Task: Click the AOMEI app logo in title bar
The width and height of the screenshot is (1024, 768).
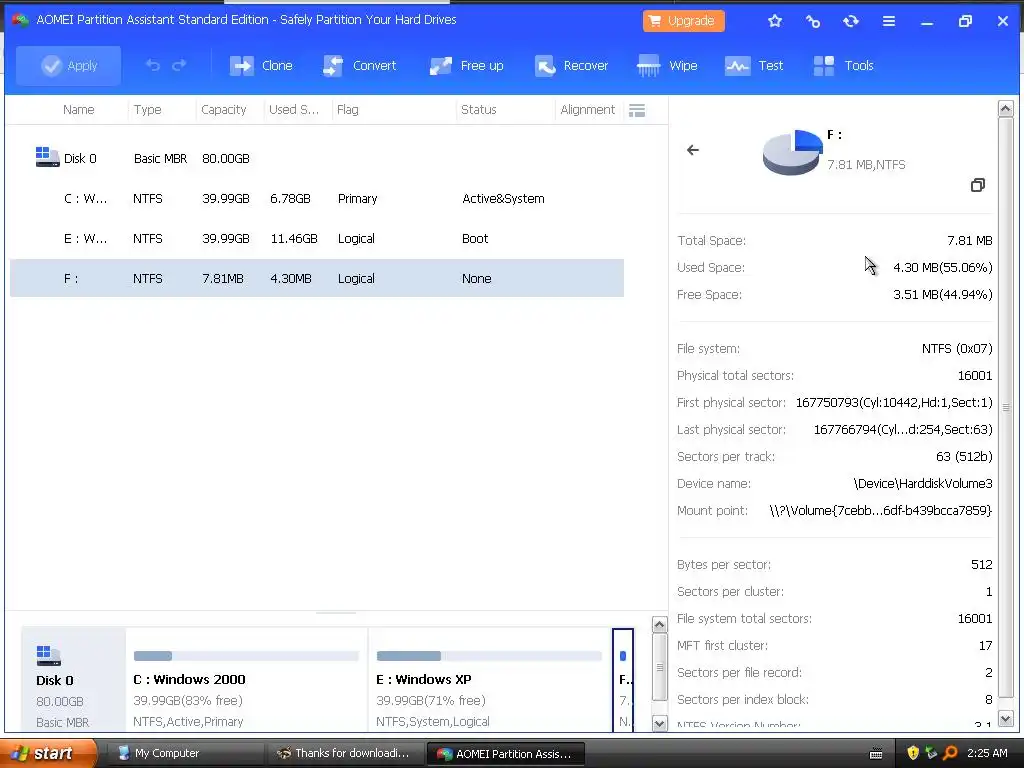Action: [x=20, y=20]
